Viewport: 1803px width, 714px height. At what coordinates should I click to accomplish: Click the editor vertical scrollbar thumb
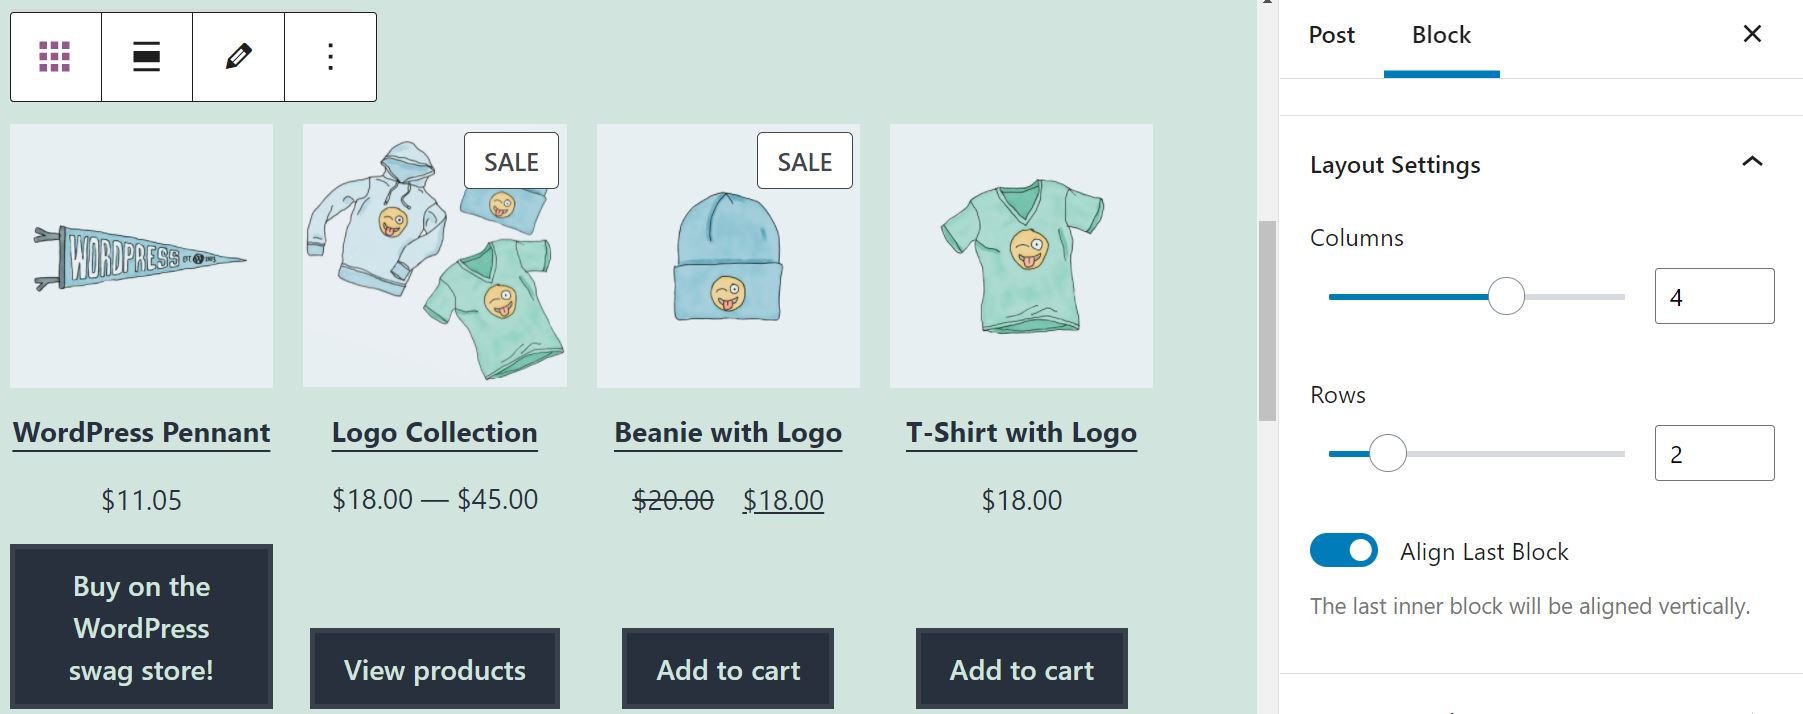[1267, 320]
